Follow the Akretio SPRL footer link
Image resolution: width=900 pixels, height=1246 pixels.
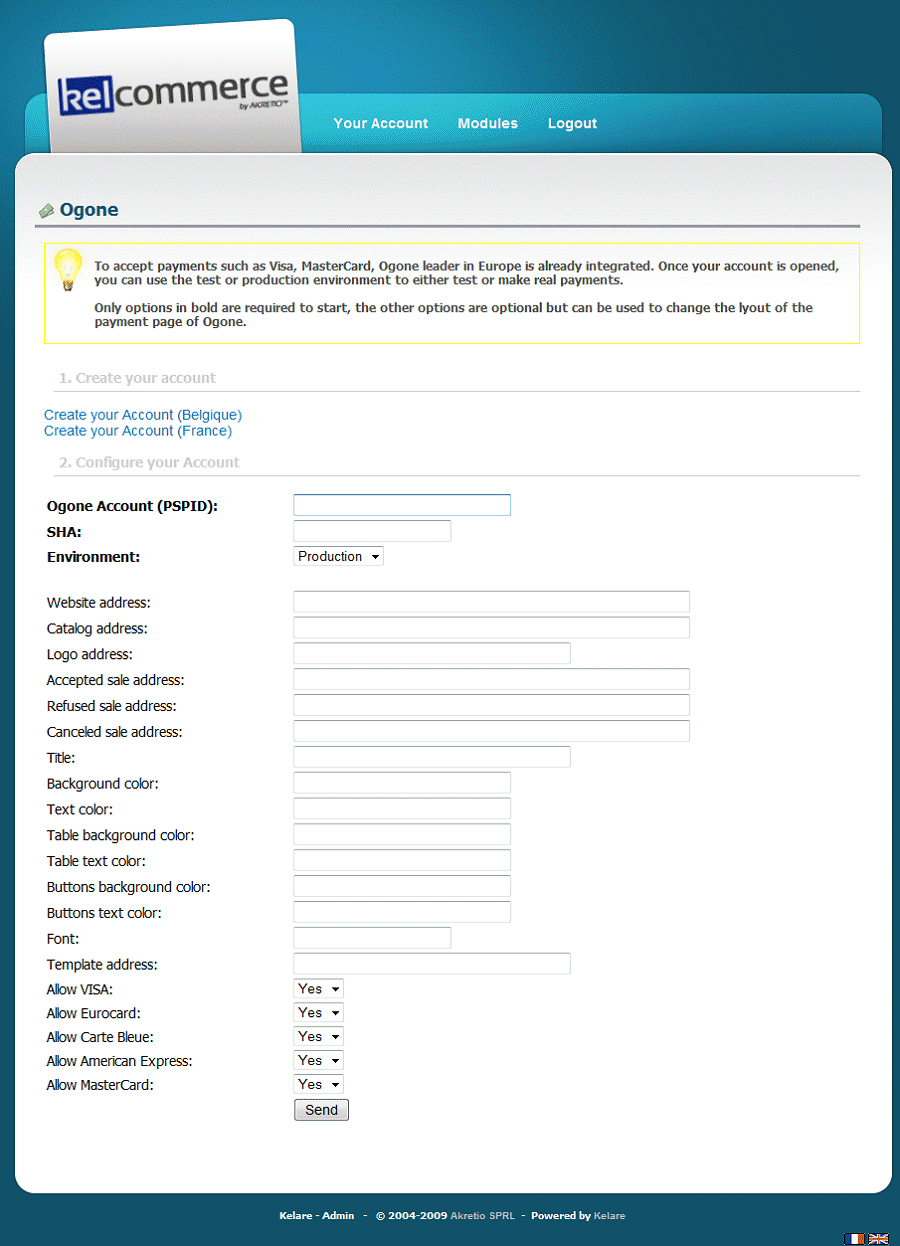tap(482, 1216)
